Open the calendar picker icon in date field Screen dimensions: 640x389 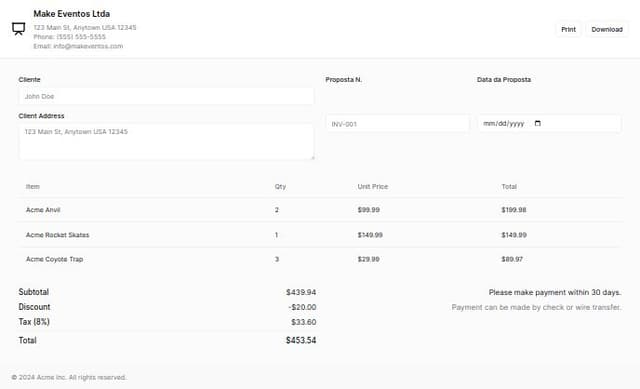point(538,123)
